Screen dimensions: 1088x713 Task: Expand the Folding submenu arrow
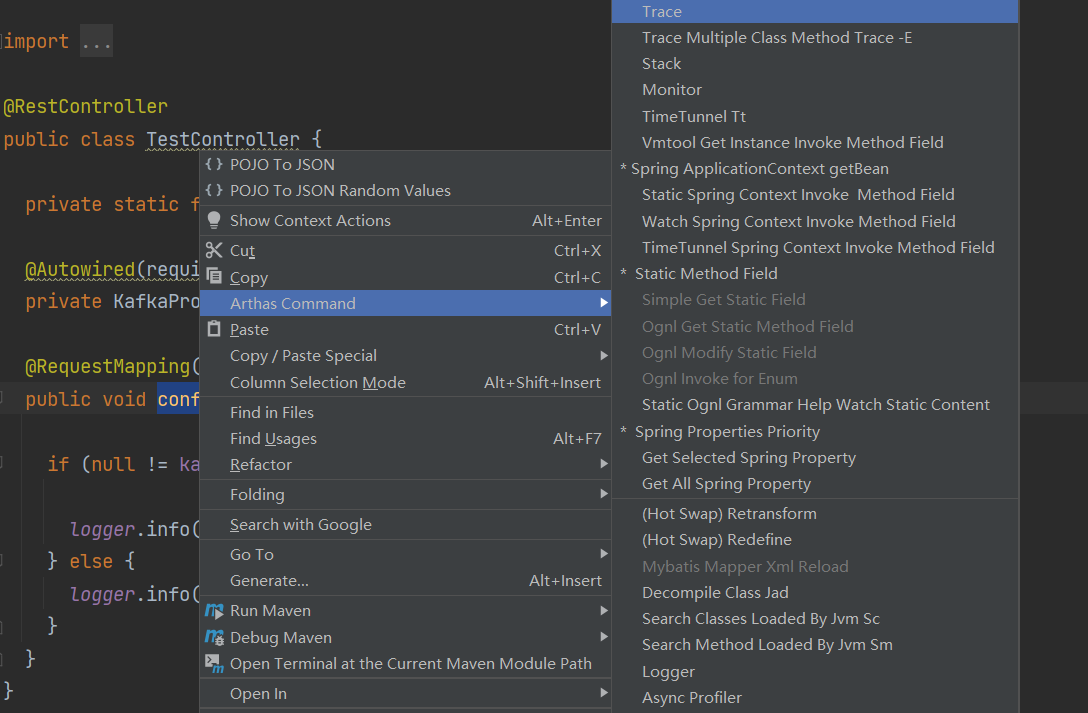click(x=604, y=494)
